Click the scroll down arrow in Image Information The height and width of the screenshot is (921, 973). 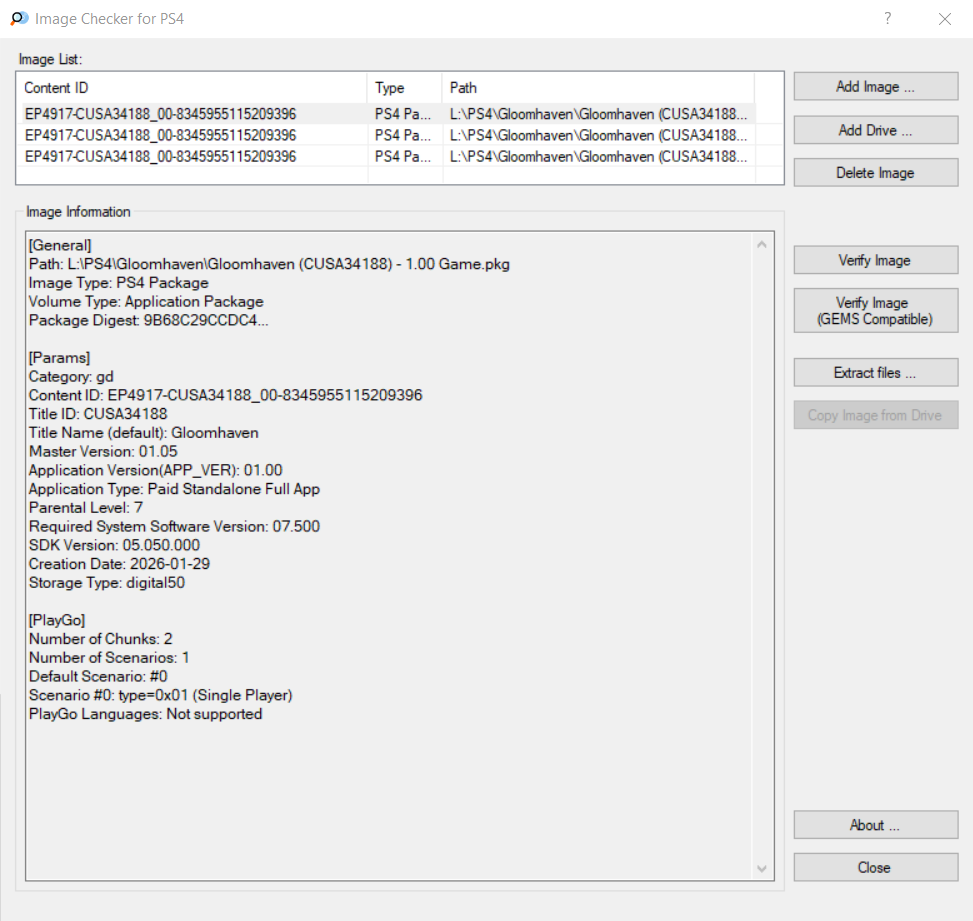[763, 869]
